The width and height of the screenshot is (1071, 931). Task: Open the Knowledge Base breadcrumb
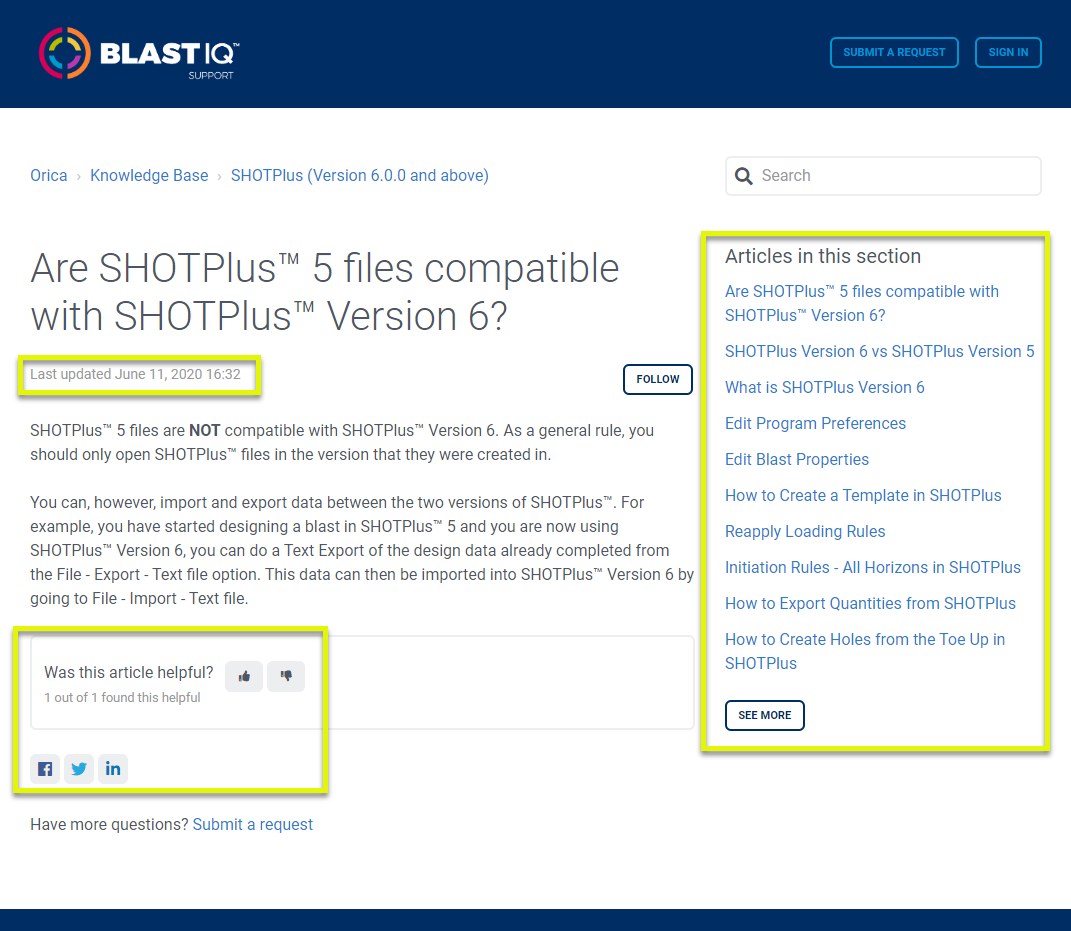[149, 176]
